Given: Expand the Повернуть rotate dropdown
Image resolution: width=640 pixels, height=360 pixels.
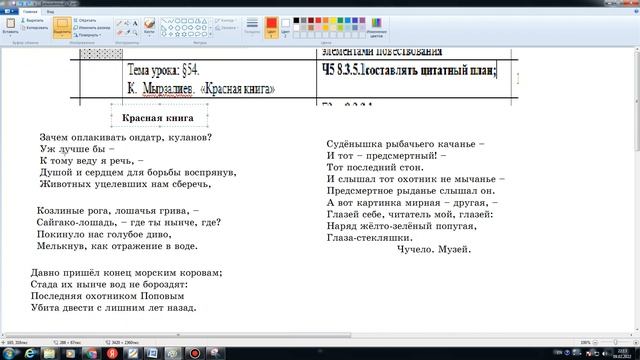Looking at the screenshot, I should tap(88, 35).
